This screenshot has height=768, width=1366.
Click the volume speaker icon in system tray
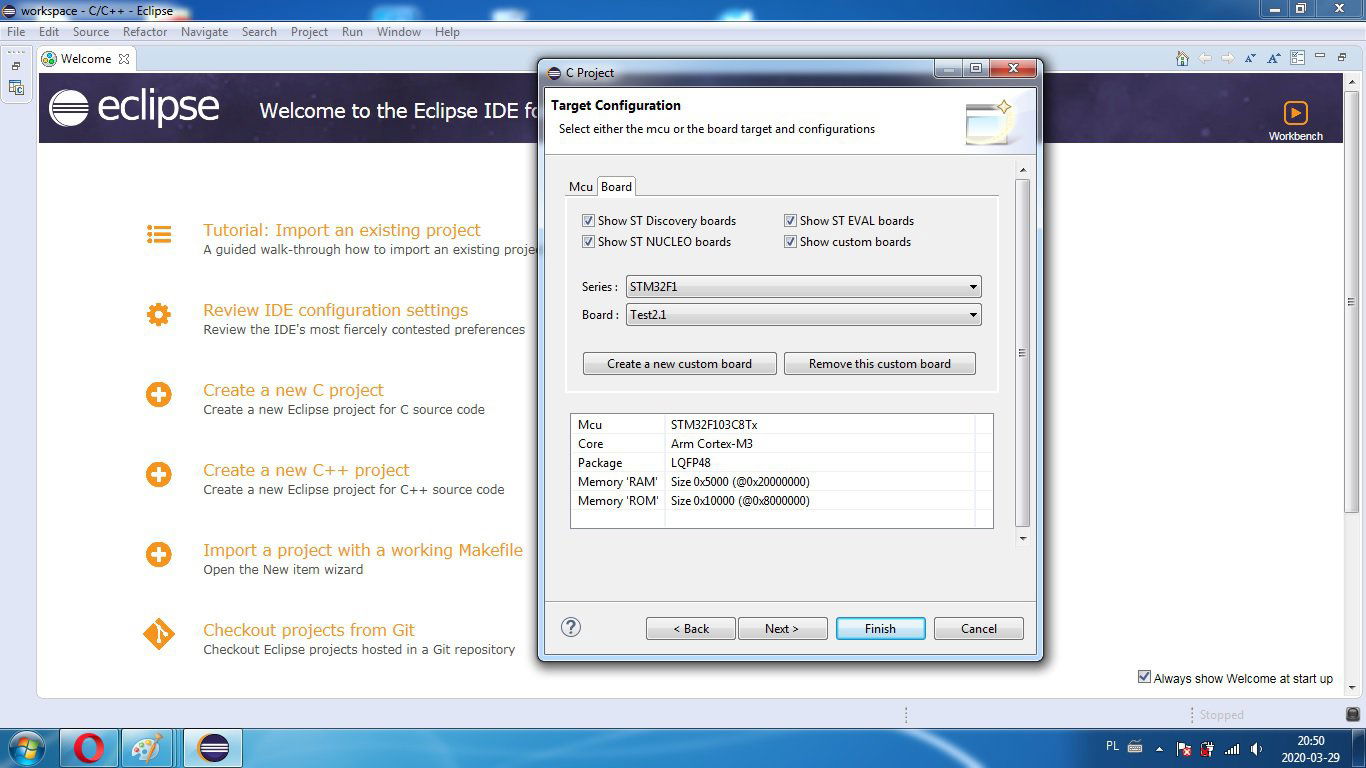point(1256,748)
